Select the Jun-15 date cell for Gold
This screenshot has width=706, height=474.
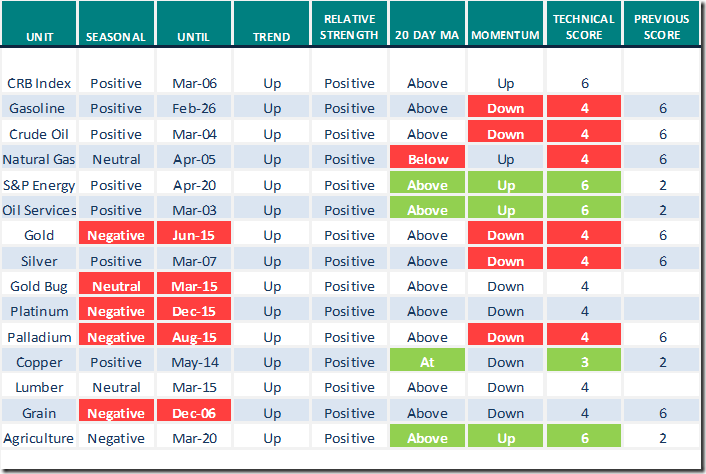tap(194, 236)
